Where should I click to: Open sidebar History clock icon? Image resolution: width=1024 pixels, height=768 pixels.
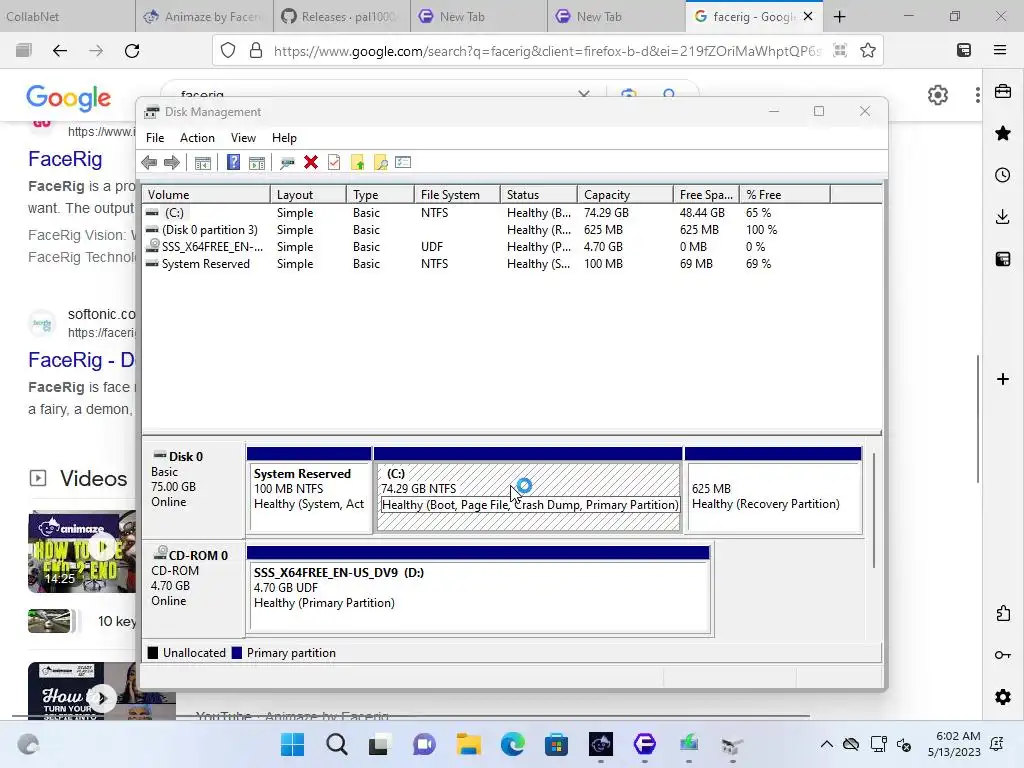coord(1002,175)
